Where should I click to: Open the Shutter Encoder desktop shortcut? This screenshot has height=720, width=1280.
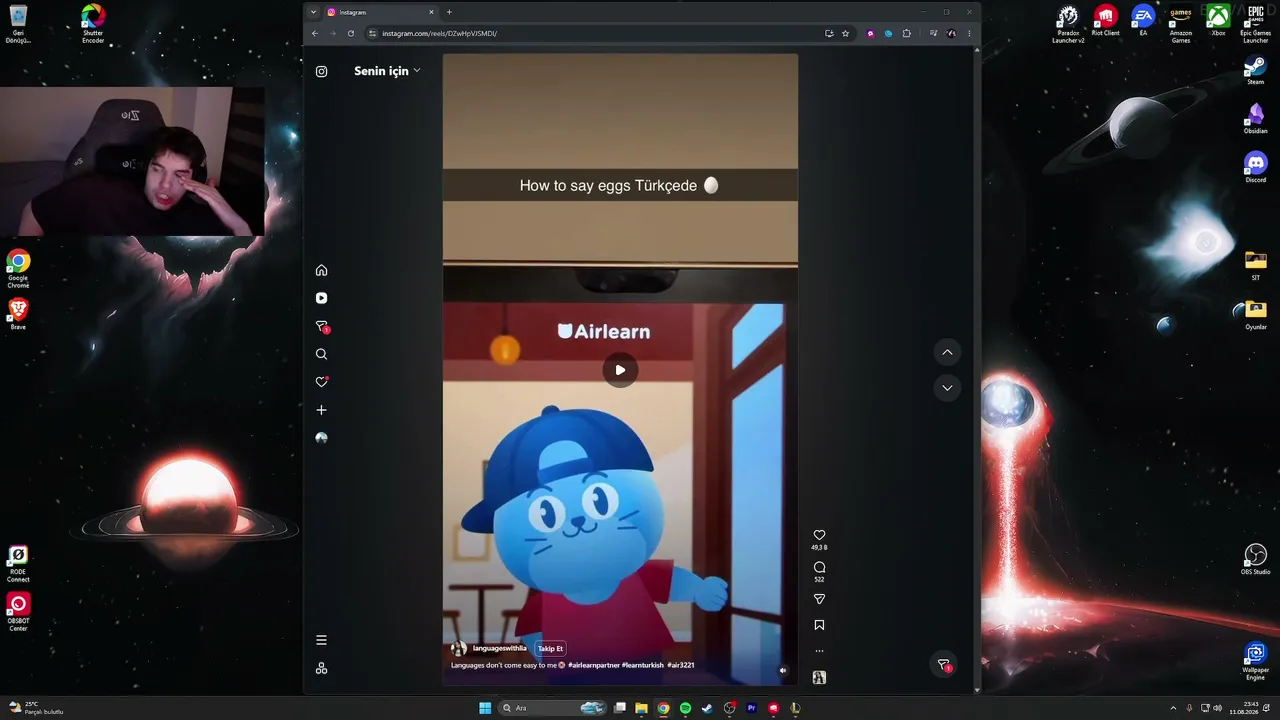pos(93,24)
